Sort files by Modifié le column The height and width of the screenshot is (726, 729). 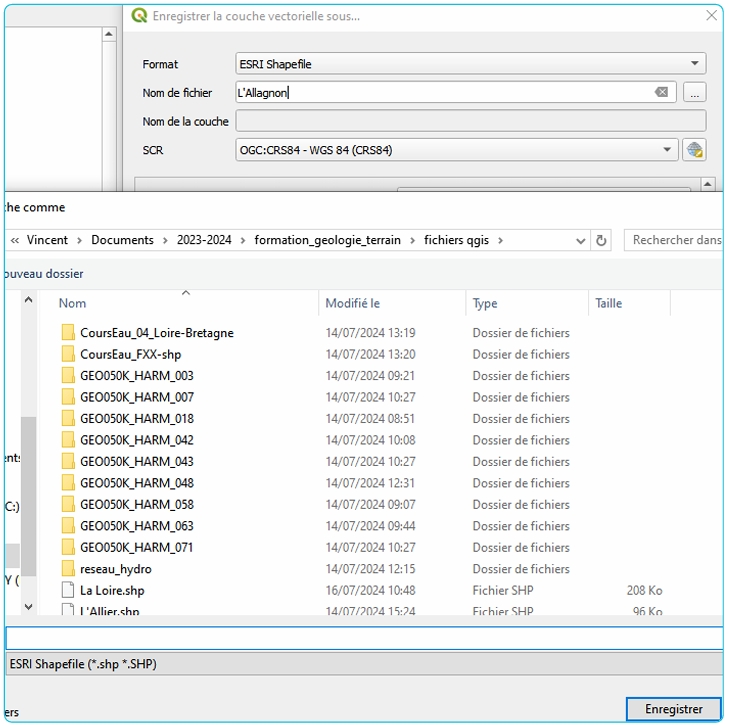point(352,303)
